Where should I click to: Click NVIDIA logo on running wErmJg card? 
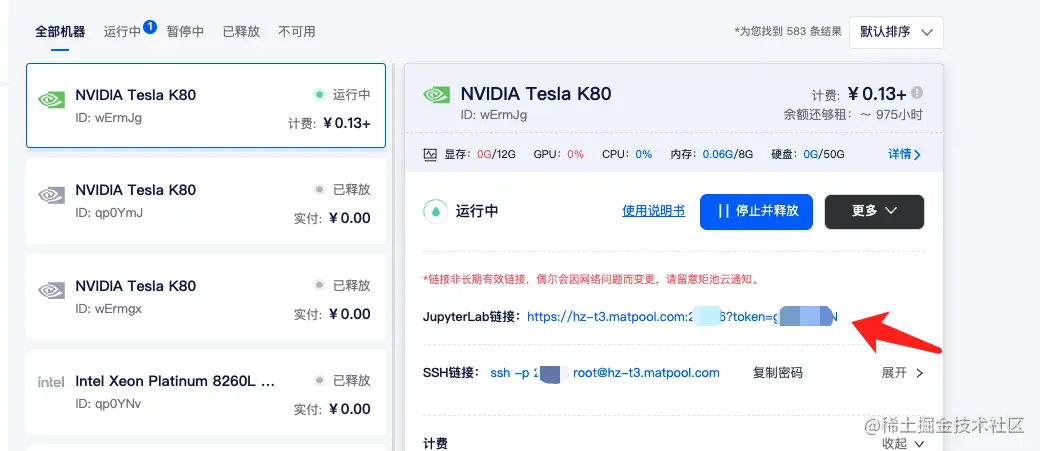[51, 100]
